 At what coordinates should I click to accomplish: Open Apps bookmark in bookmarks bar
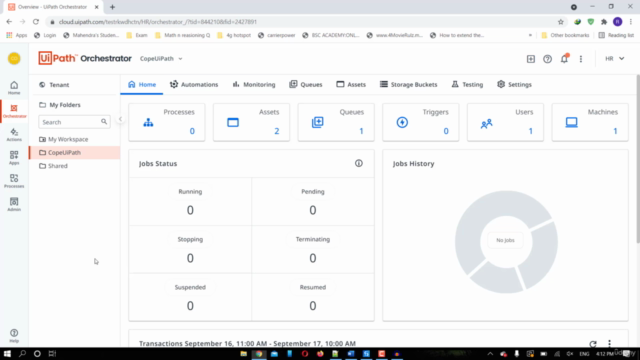click(x=17, y=35)
